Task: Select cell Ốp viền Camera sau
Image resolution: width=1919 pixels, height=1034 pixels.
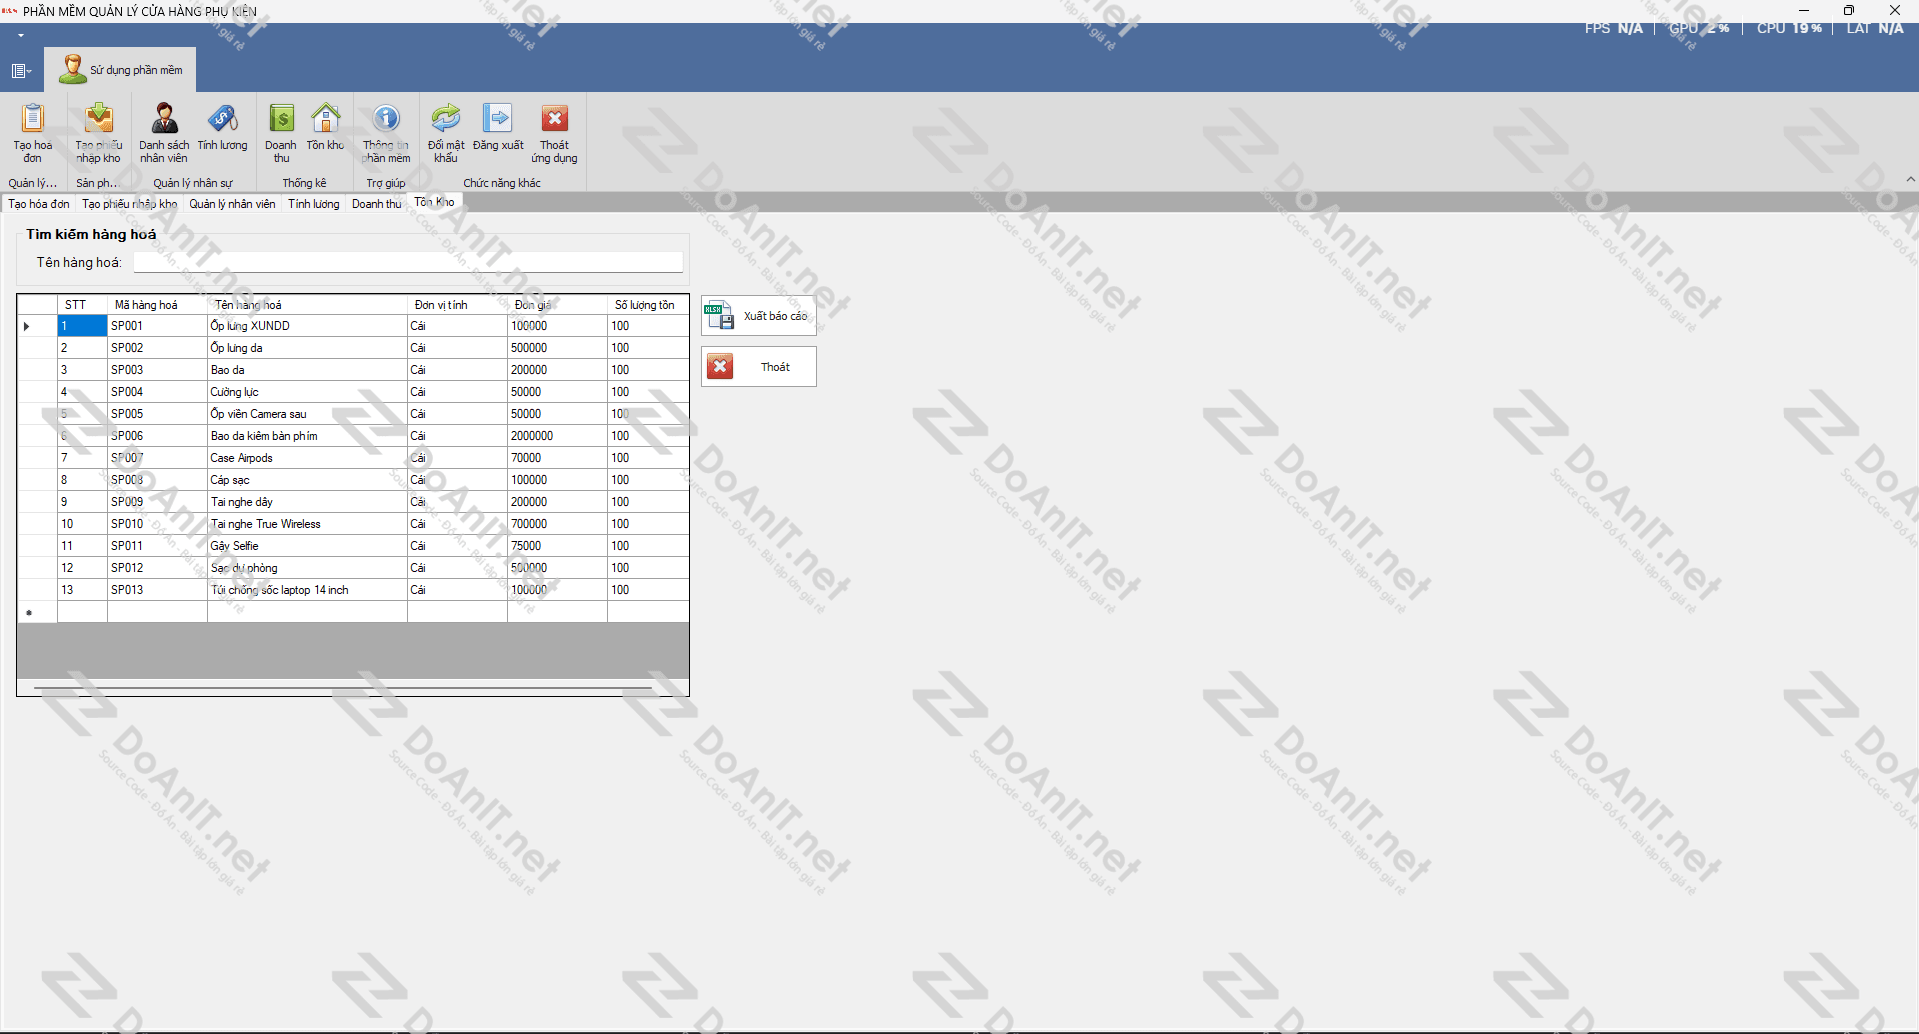Action: 307,414
